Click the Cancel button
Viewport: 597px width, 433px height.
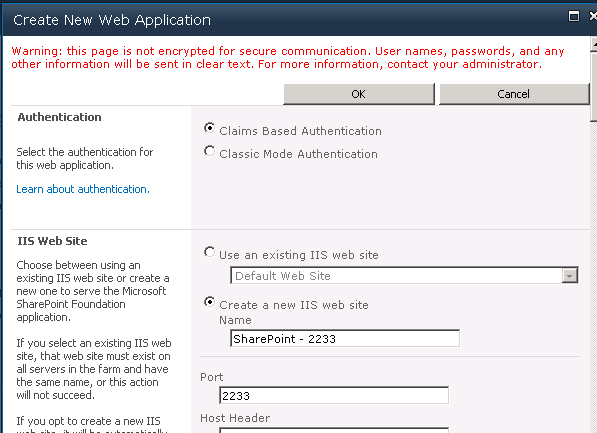click(514, 94)
